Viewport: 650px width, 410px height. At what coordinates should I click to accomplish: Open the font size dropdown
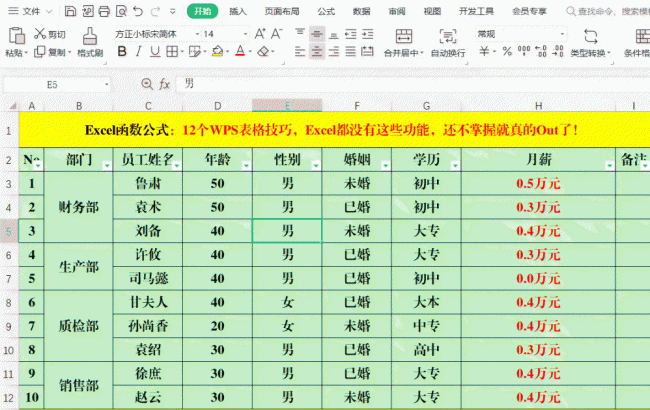click(x=245, y=34)
